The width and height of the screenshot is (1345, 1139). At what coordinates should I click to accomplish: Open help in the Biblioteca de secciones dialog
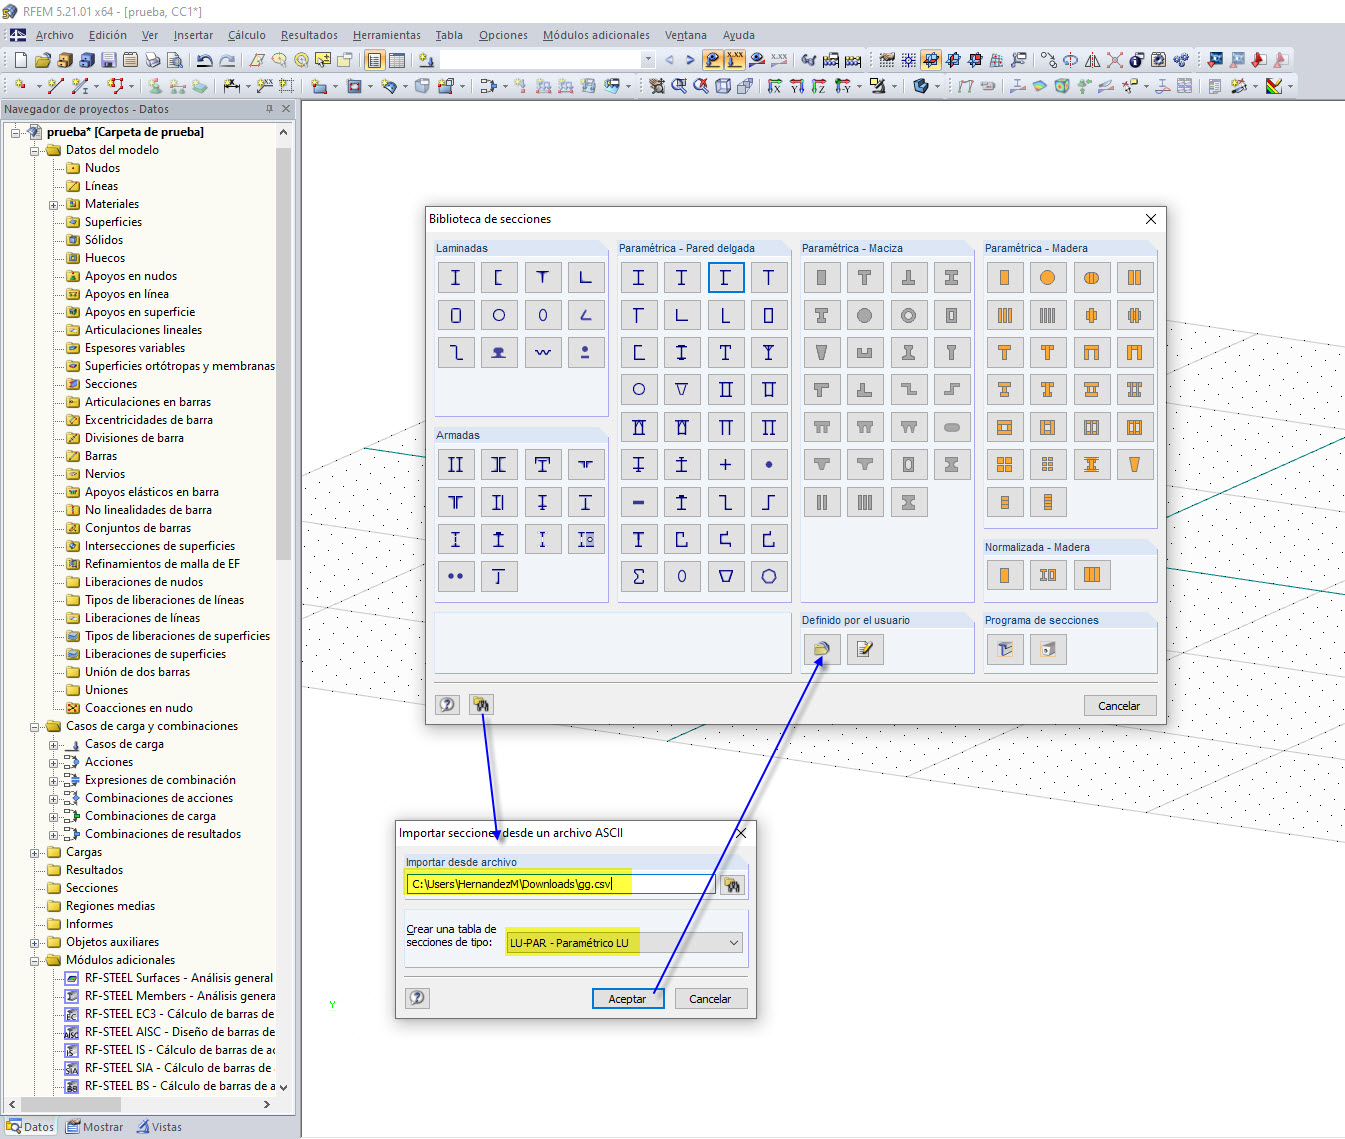coord(447,705)
